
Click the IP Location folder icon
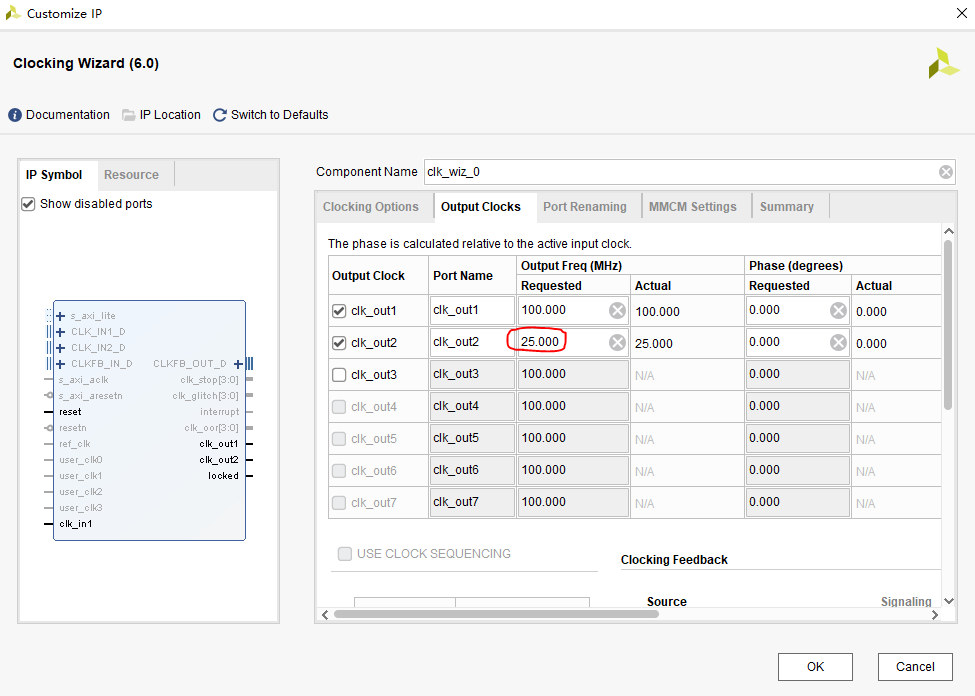tap(129, 115)
